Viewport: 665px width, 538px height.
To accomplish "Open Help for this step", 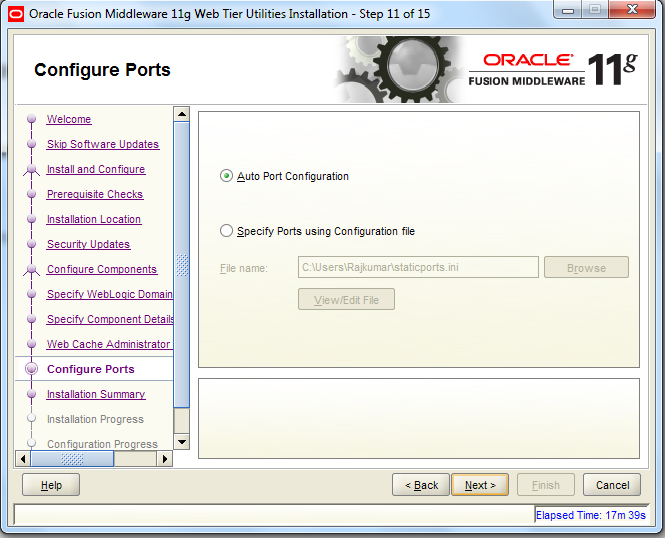I will [51, 485].
